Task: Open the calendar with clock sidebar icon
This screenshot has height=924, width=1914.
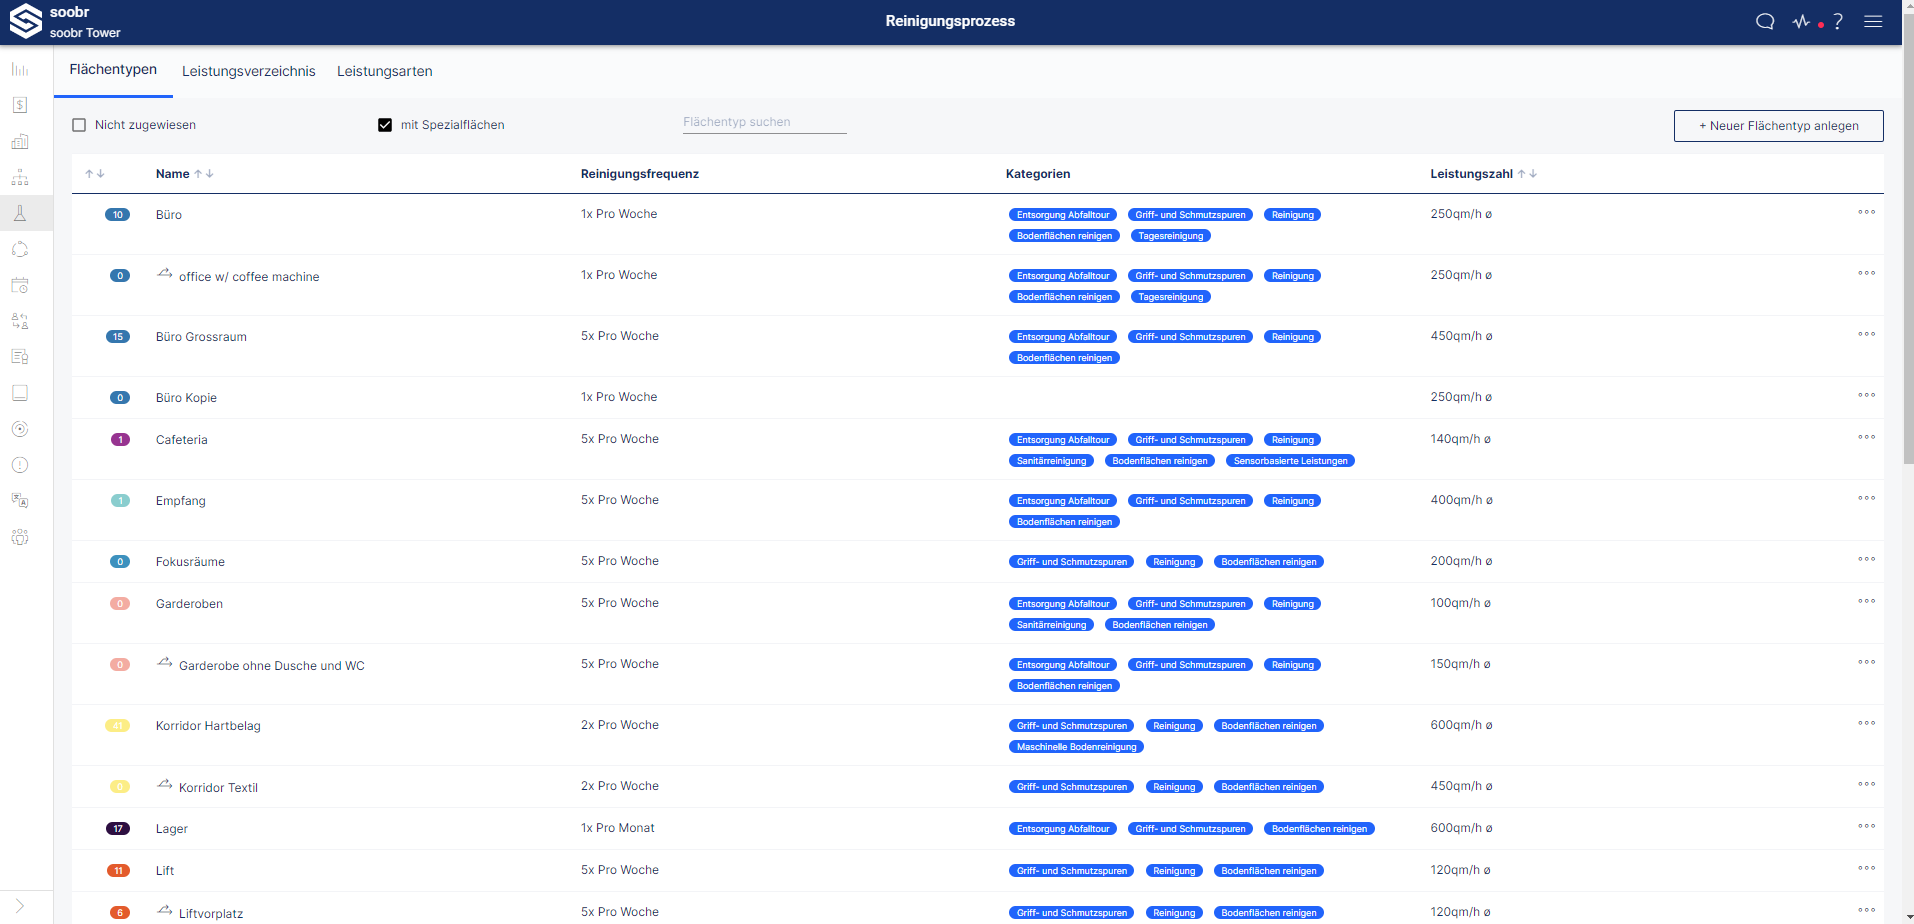Action: point(19,285)
